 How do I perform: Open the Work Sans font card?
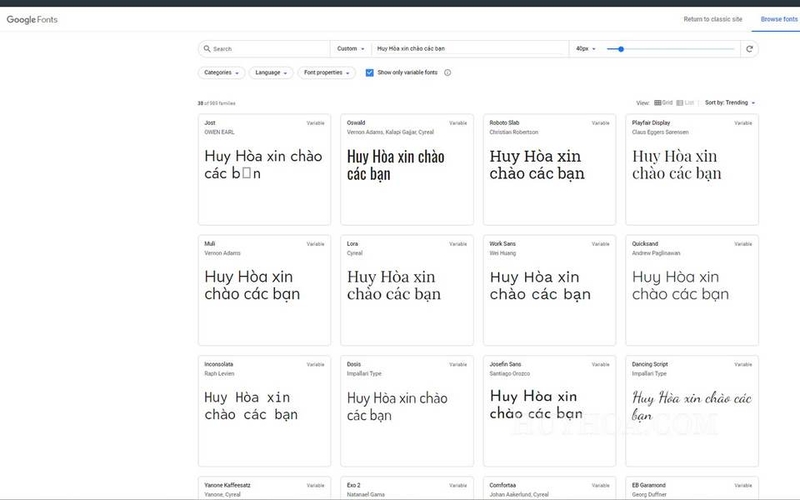click(549, 290)
